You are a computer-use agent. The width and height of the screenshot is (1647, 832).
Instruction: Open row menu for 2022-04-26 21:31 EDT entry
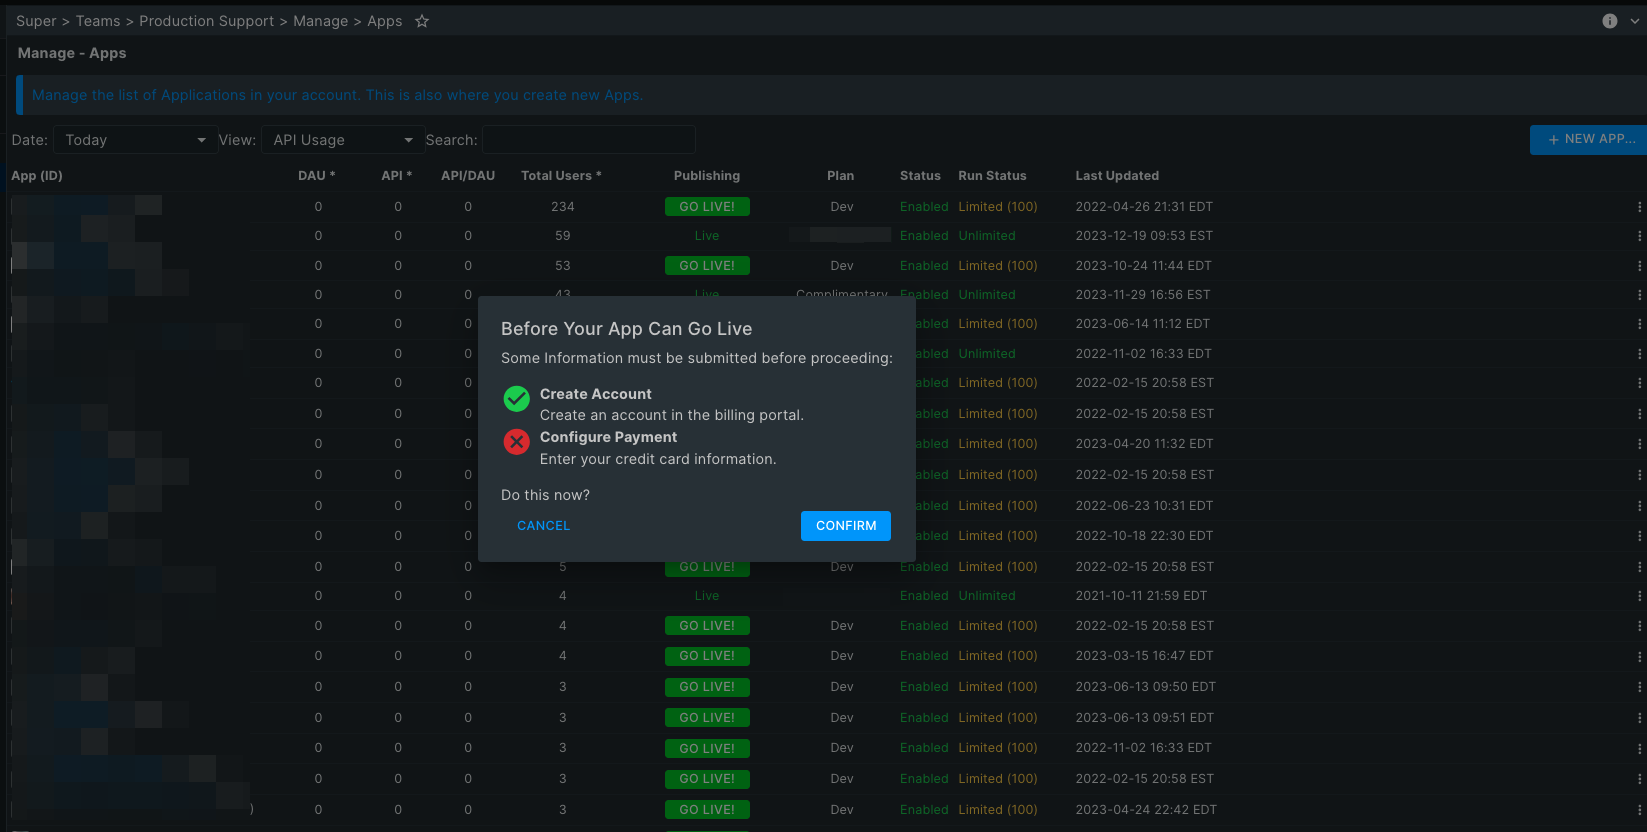[x=1639, y=207]
